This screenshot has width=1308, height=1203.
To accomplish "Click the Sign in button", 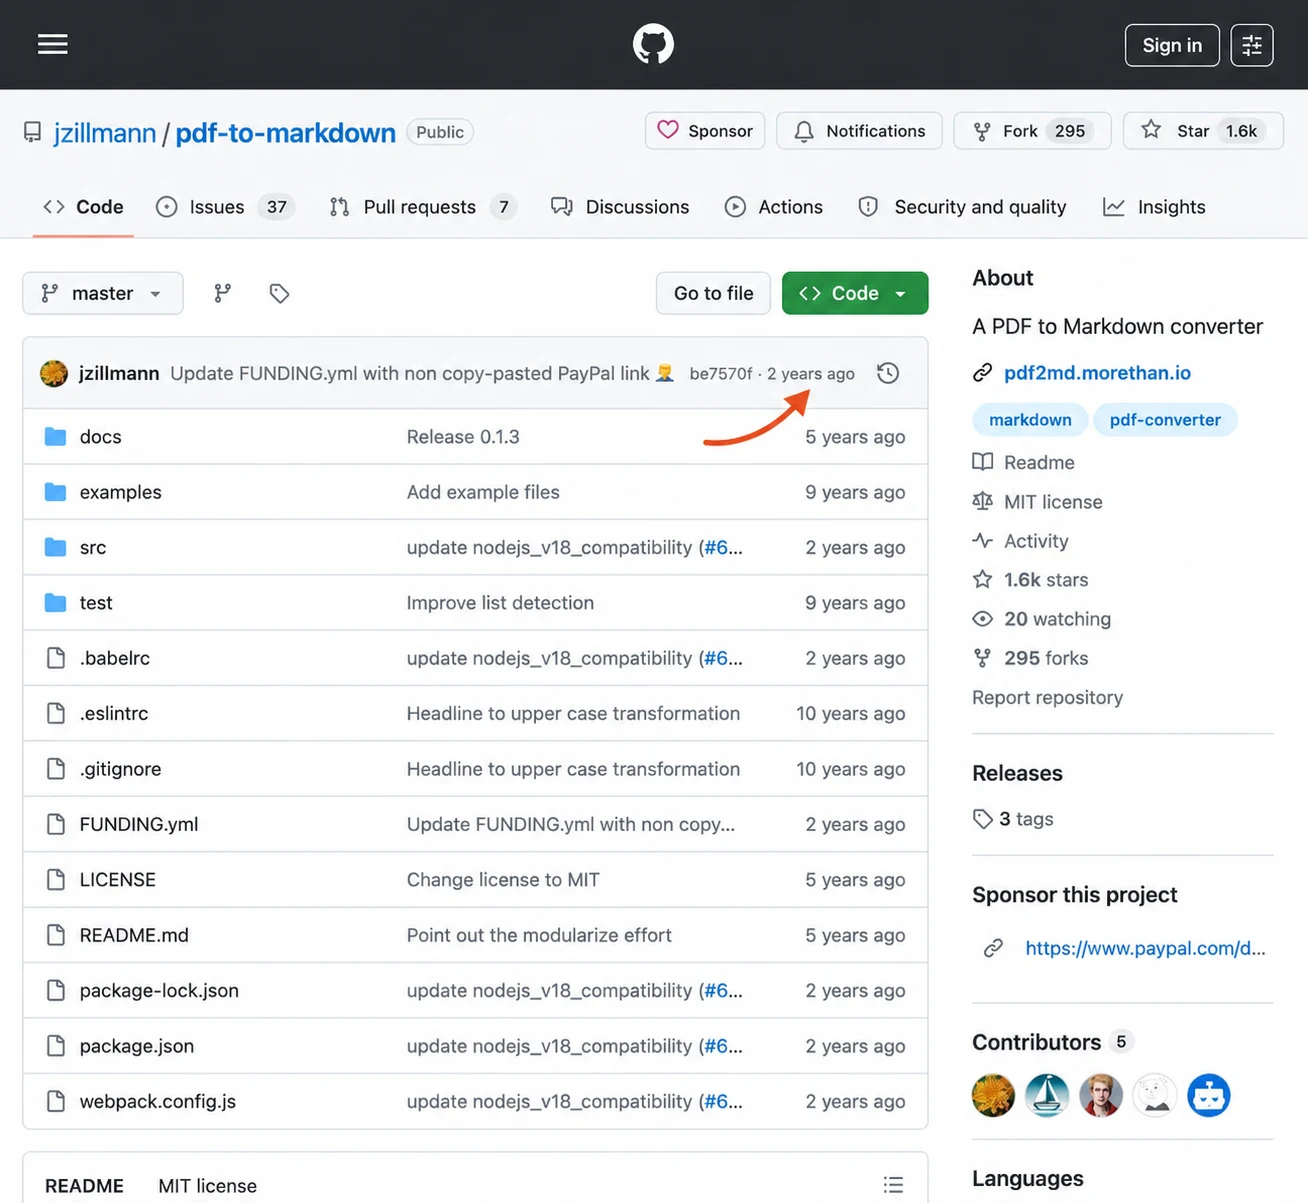I will tap(1172, 45).
